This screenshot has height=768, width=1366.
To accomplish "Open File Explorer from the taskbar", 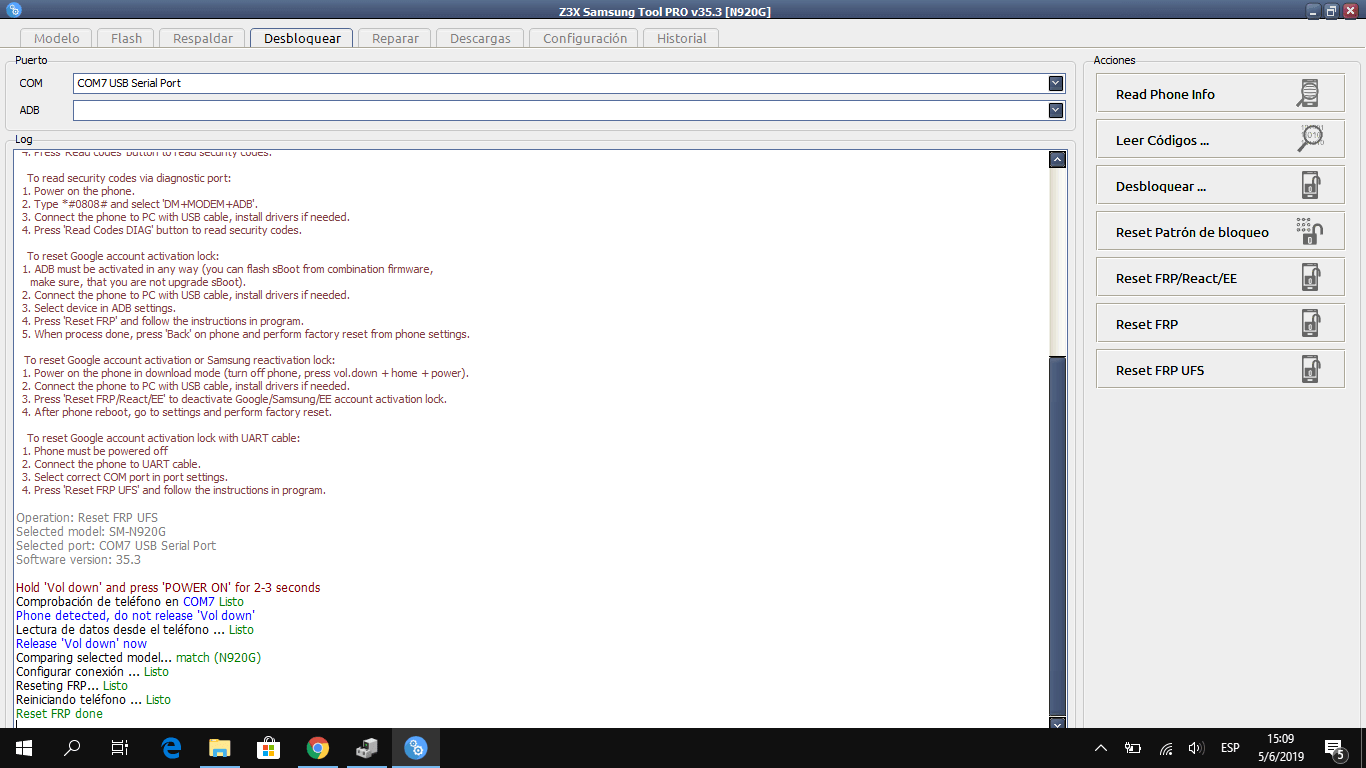I will [x=220, y=748].
